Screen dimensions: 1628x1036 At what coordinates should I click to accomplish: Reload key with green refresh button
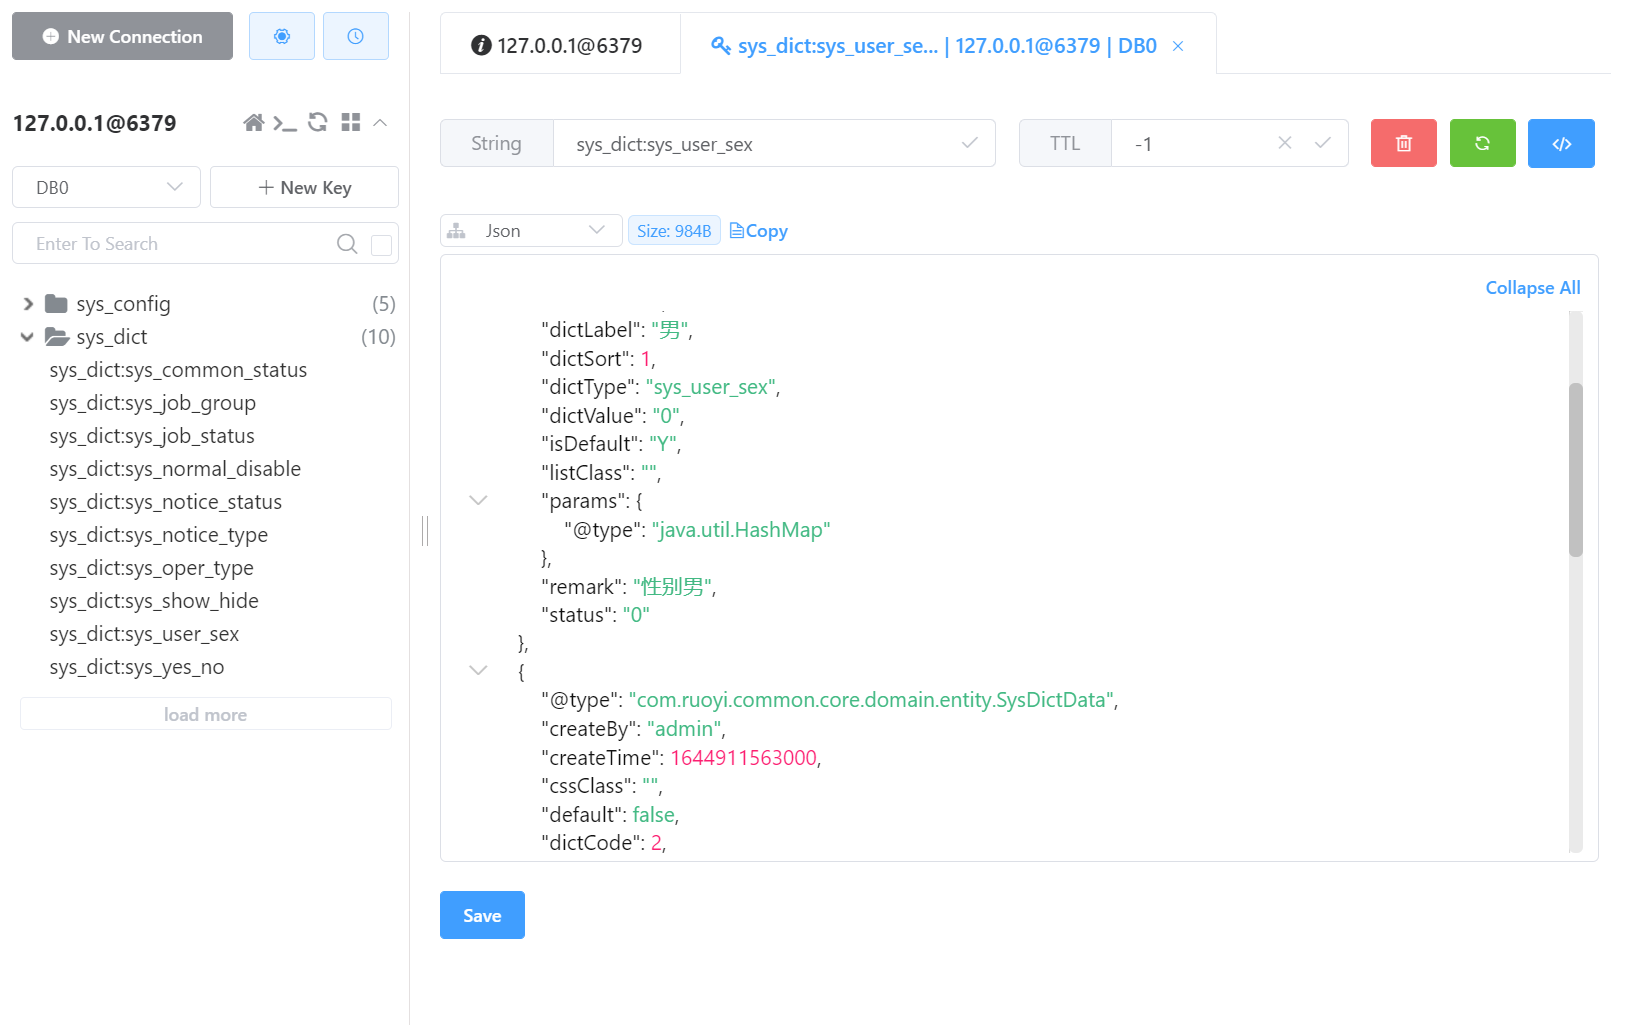coord(1483,143)
